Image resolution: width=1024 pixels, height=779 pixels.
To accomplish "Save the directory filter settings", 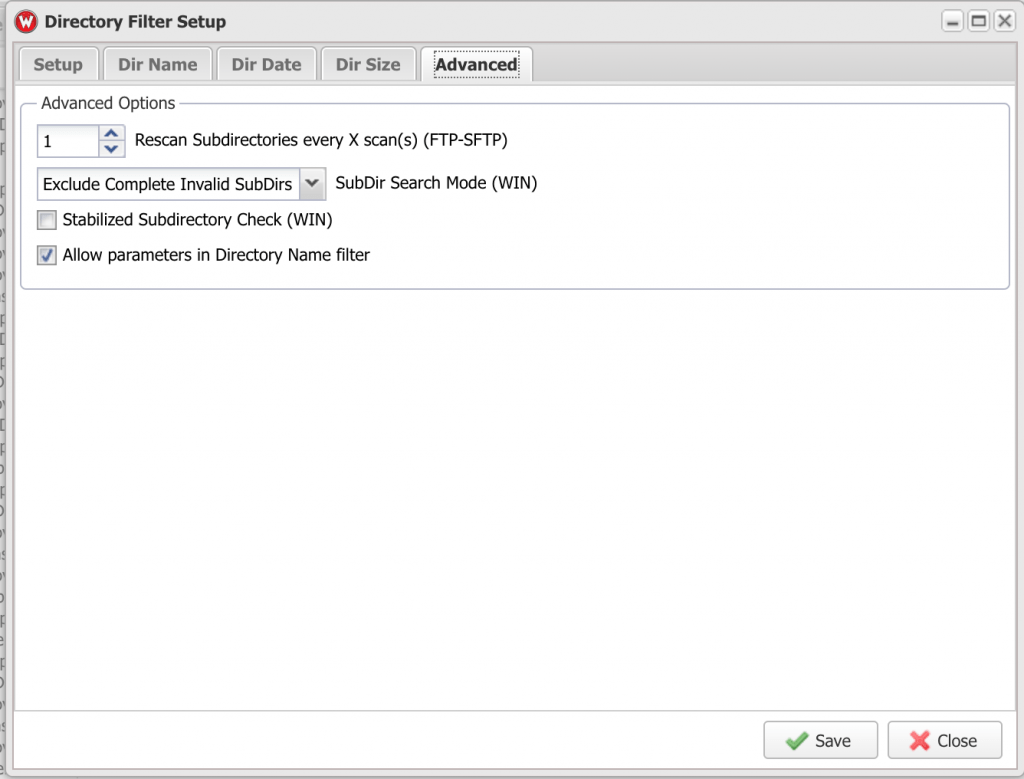I will (x=820, y=740).
